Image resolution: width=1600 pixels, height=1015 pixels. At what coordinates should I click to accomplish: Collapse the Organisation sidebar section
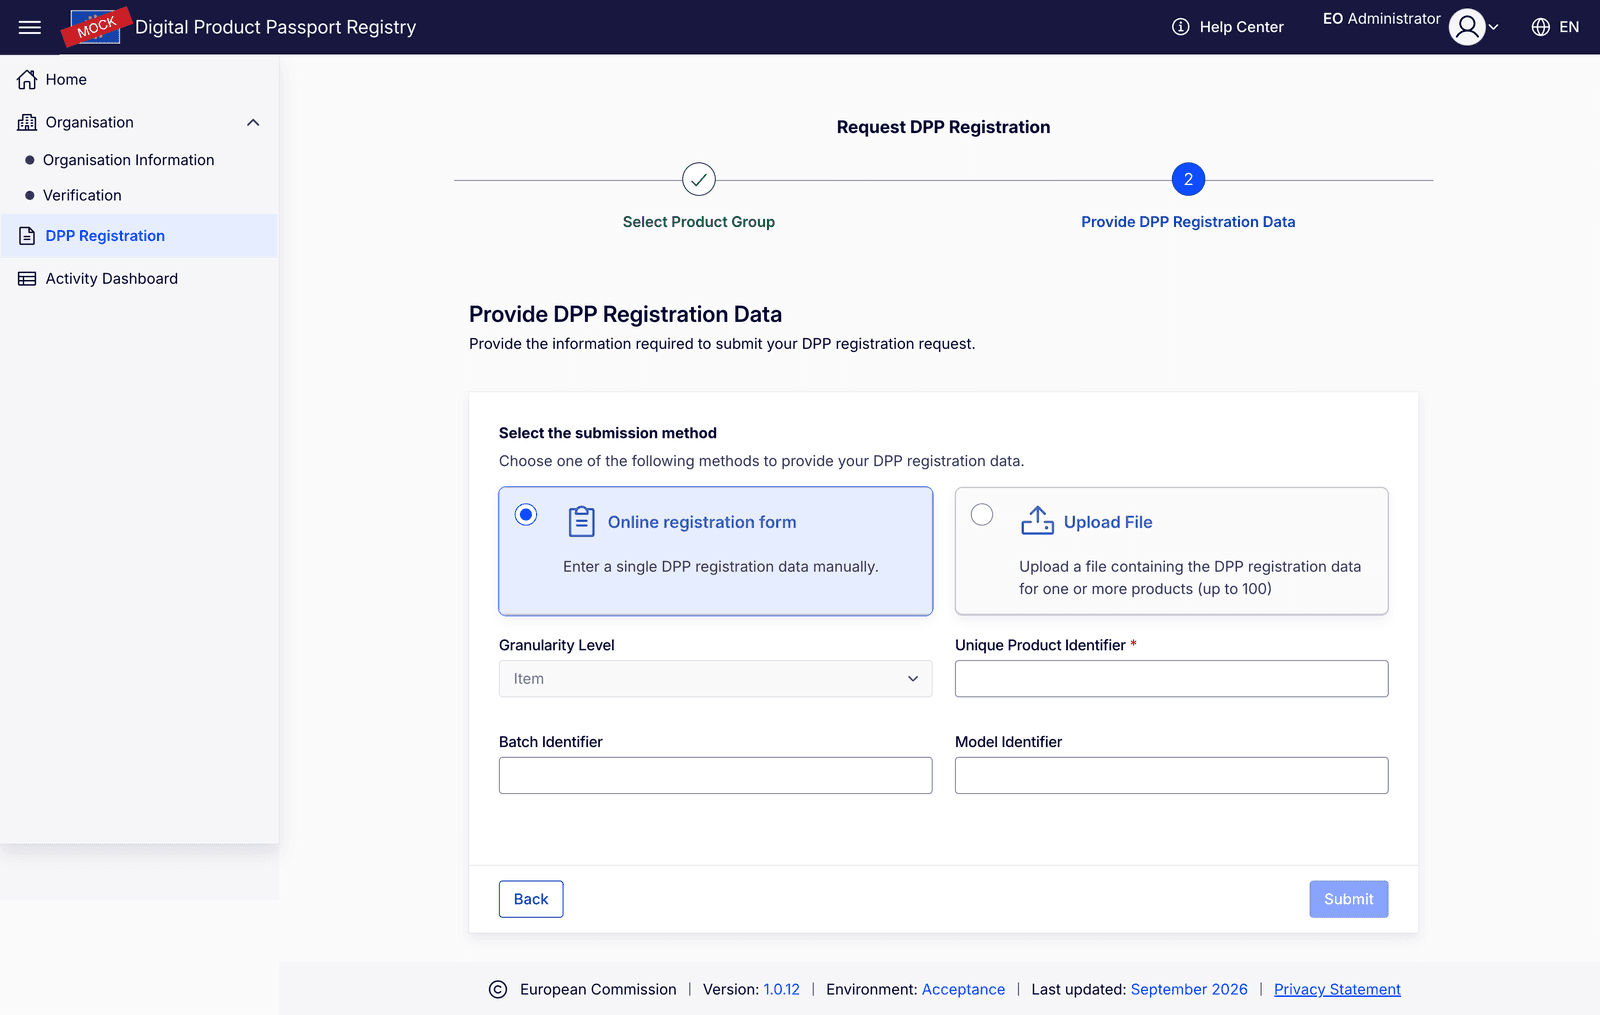(x=253, y=122)
